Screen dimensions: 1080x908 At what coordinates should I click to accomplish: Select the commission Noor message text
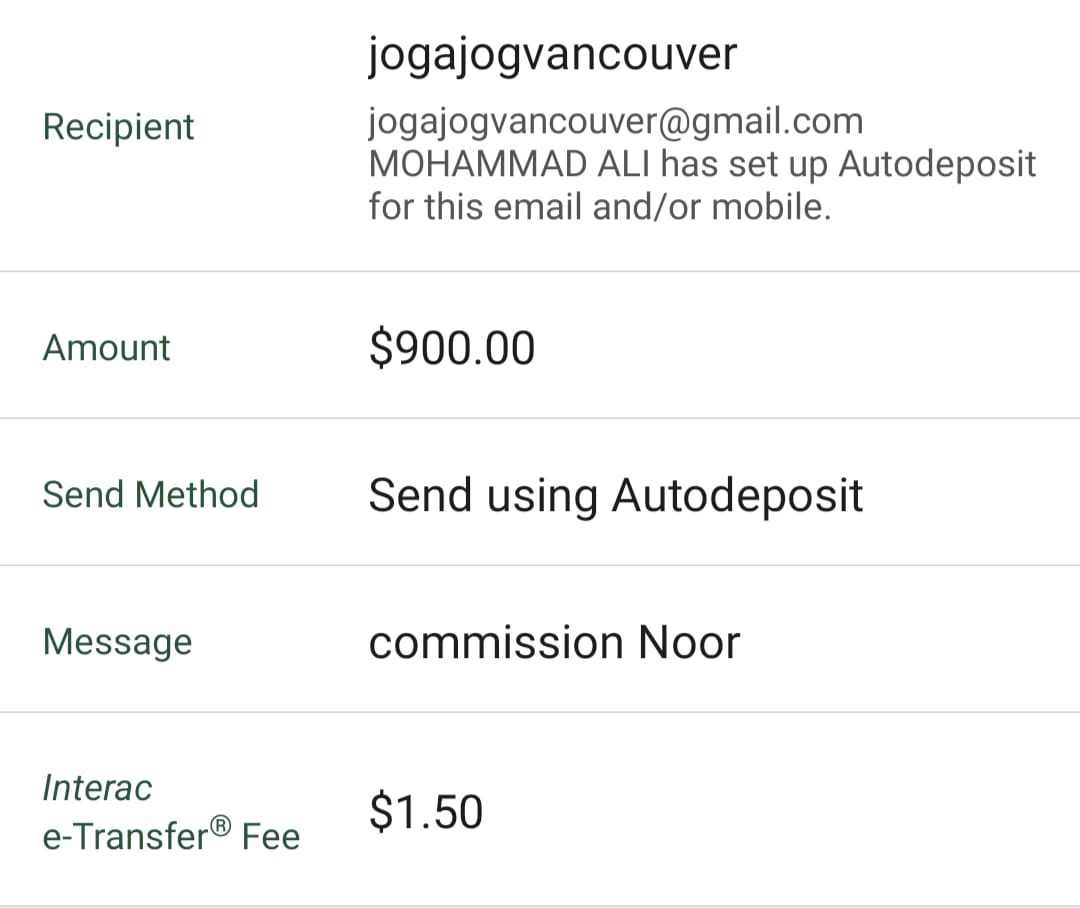[554, 643]
